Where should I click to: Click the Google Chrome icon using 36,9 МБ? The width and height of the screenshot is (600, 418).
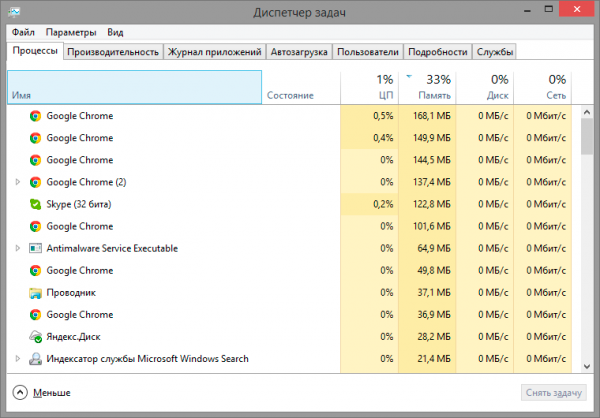tap(35, 315)
